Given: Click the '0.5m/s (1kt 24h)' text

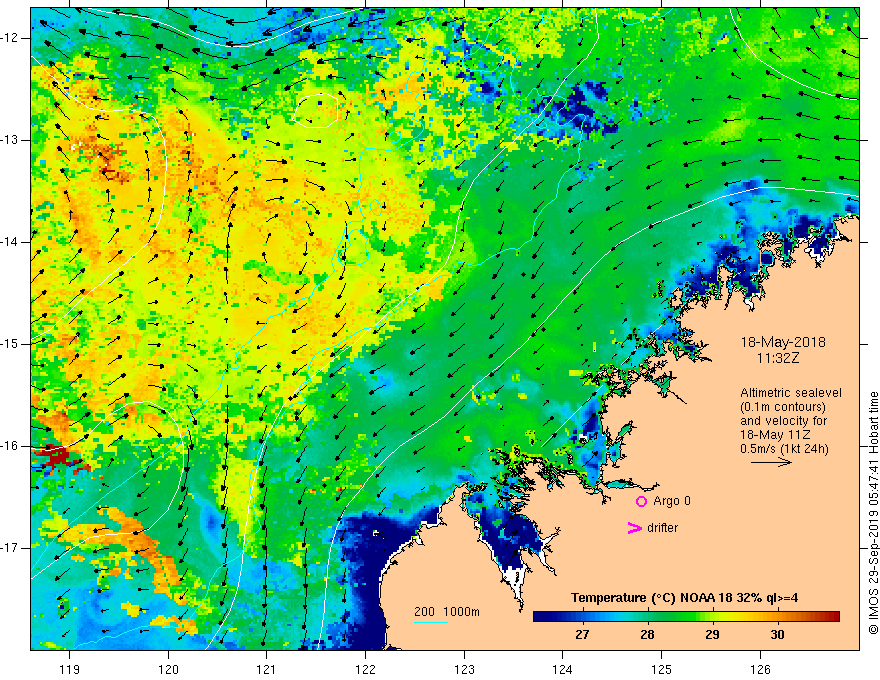Looking at the screenshot, I should coord(784,448).
